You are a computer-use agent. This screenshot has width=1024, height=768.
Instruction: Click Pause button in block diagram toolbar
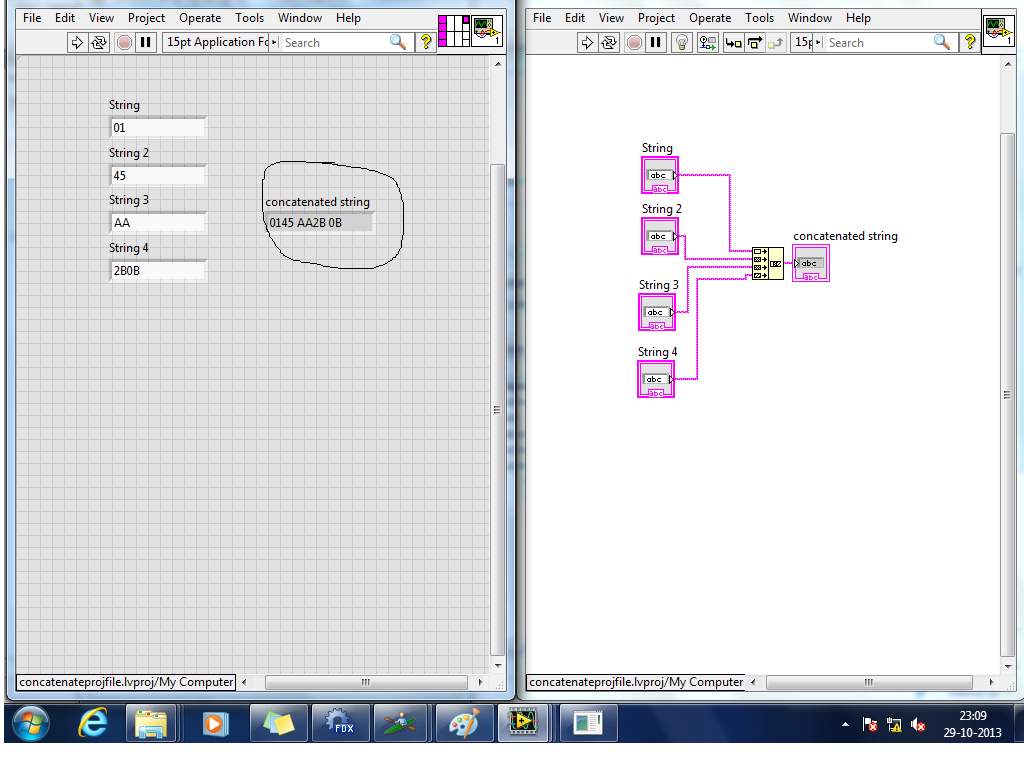[x=655, y=42]
